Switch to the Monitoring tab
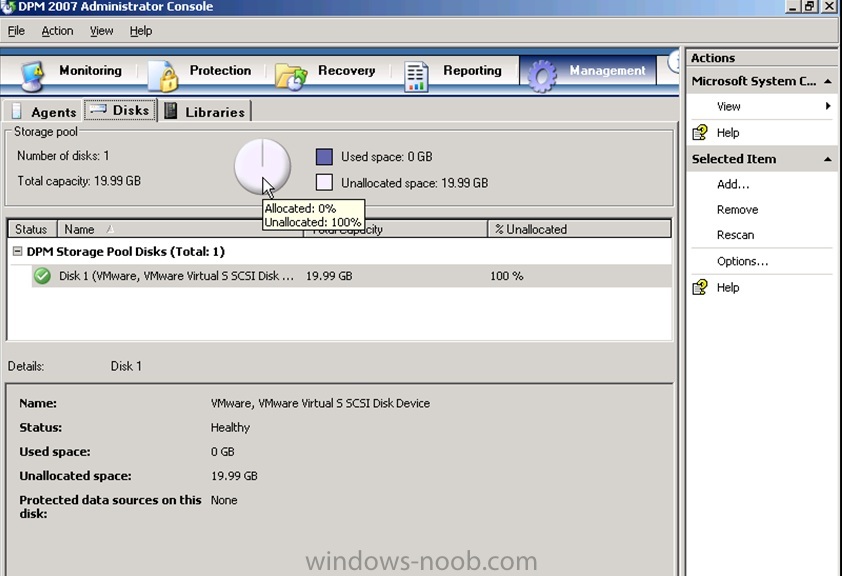This screenshot has height=576, width=842. pyautogui.click(x=90, y=70)
